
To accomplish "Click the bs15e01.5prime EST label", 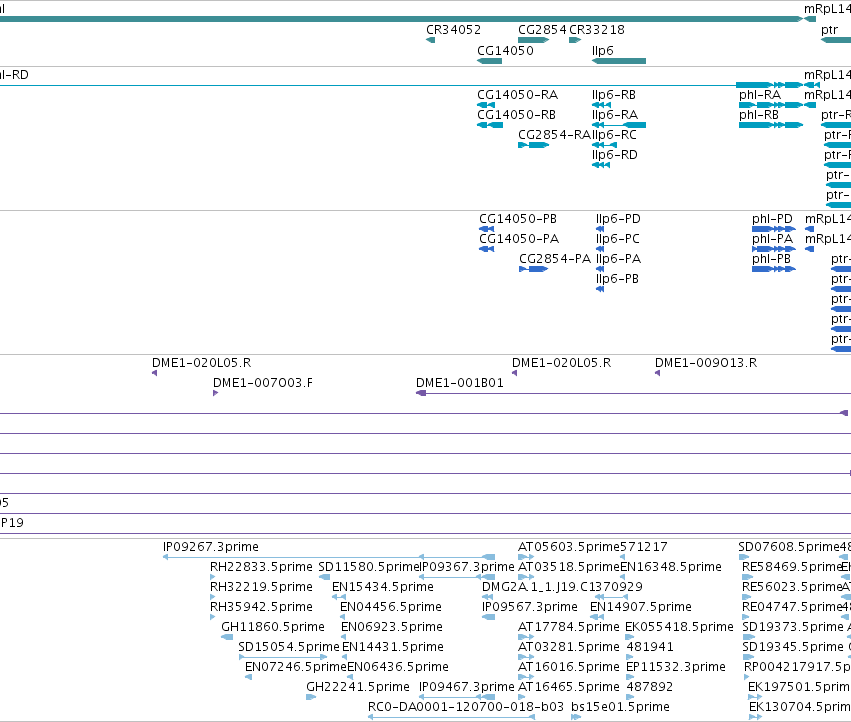I will tap(620, 708).
